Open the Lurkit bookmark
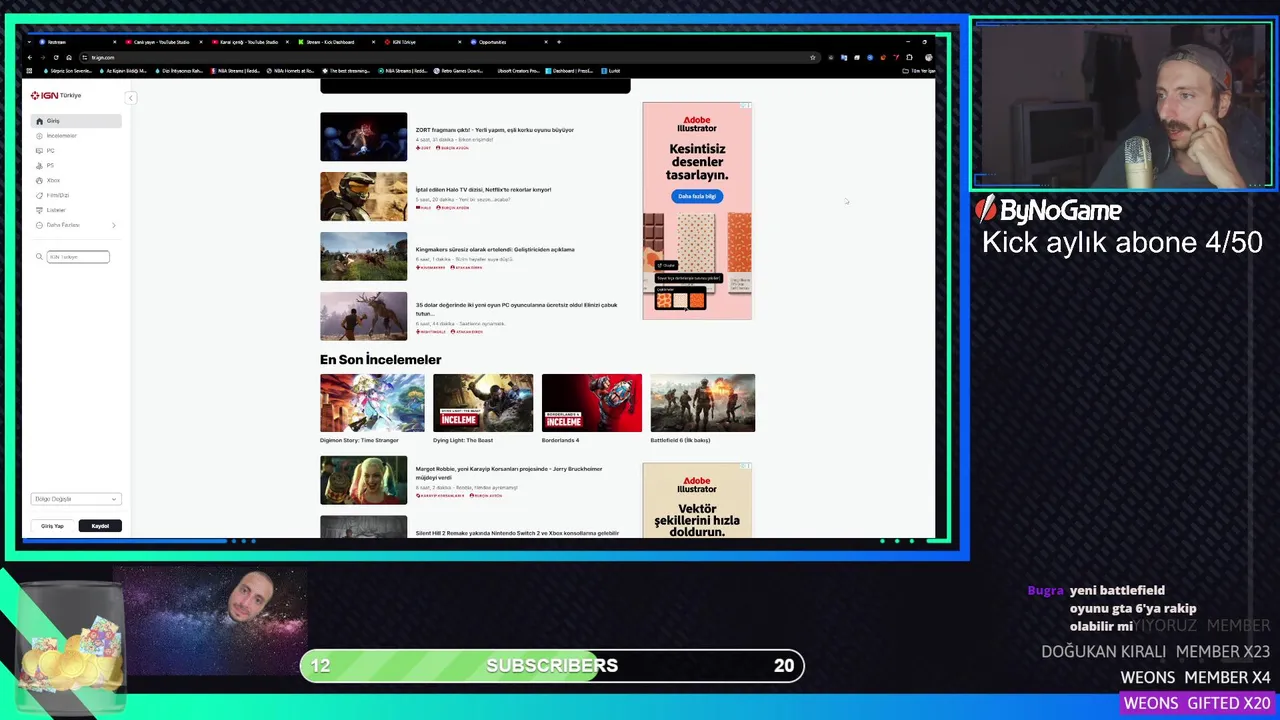This screenshot has width=1280, height=720. 610,71
